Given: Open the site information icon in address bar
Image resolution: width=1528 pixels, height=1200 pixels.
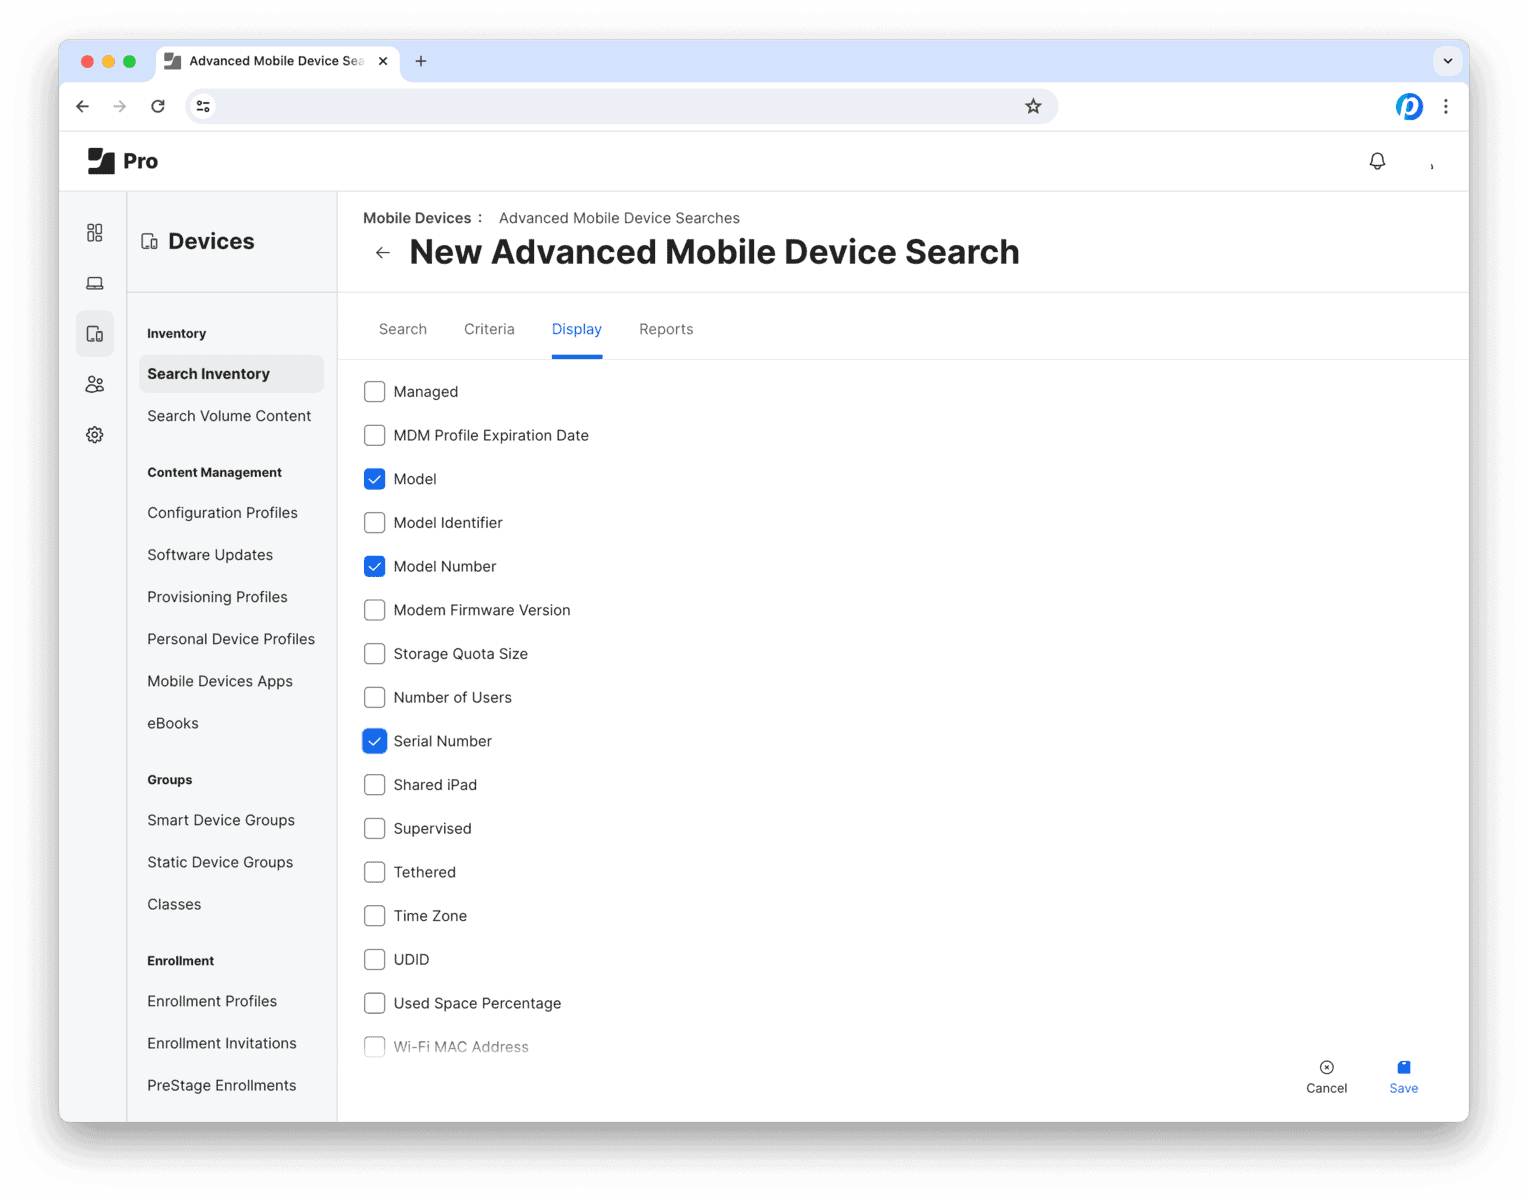Looking at the screenshot, I should [203, 106].
